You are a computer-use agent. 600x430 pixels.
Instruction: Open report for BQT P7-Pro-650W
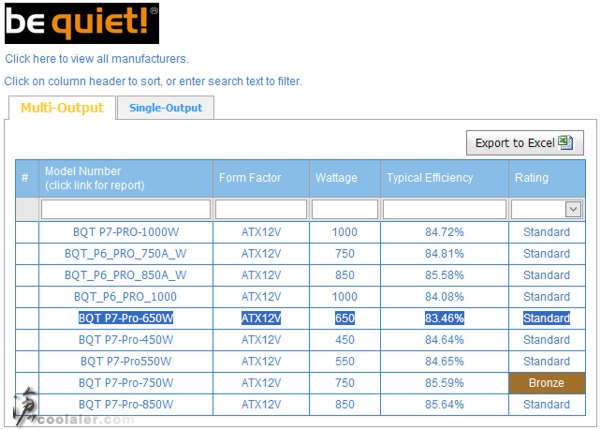(x=126, y=318)
